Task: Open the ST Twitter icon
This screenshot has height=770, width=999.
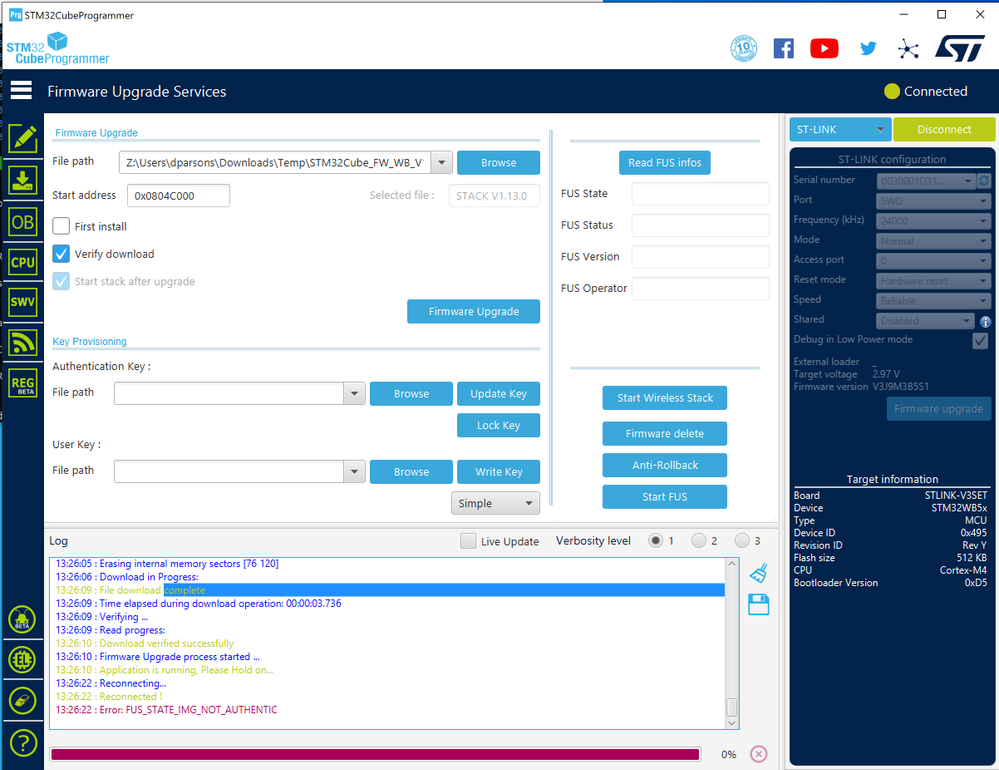Action: [x=868, y=48]
